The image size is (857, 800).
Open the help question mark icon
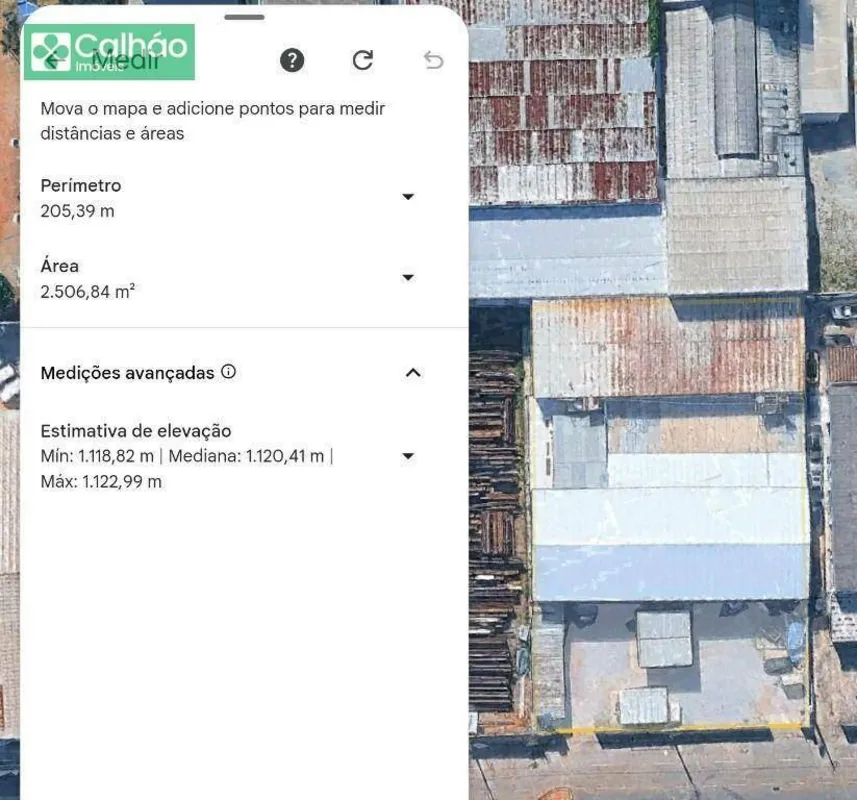[x=292, y=60]
